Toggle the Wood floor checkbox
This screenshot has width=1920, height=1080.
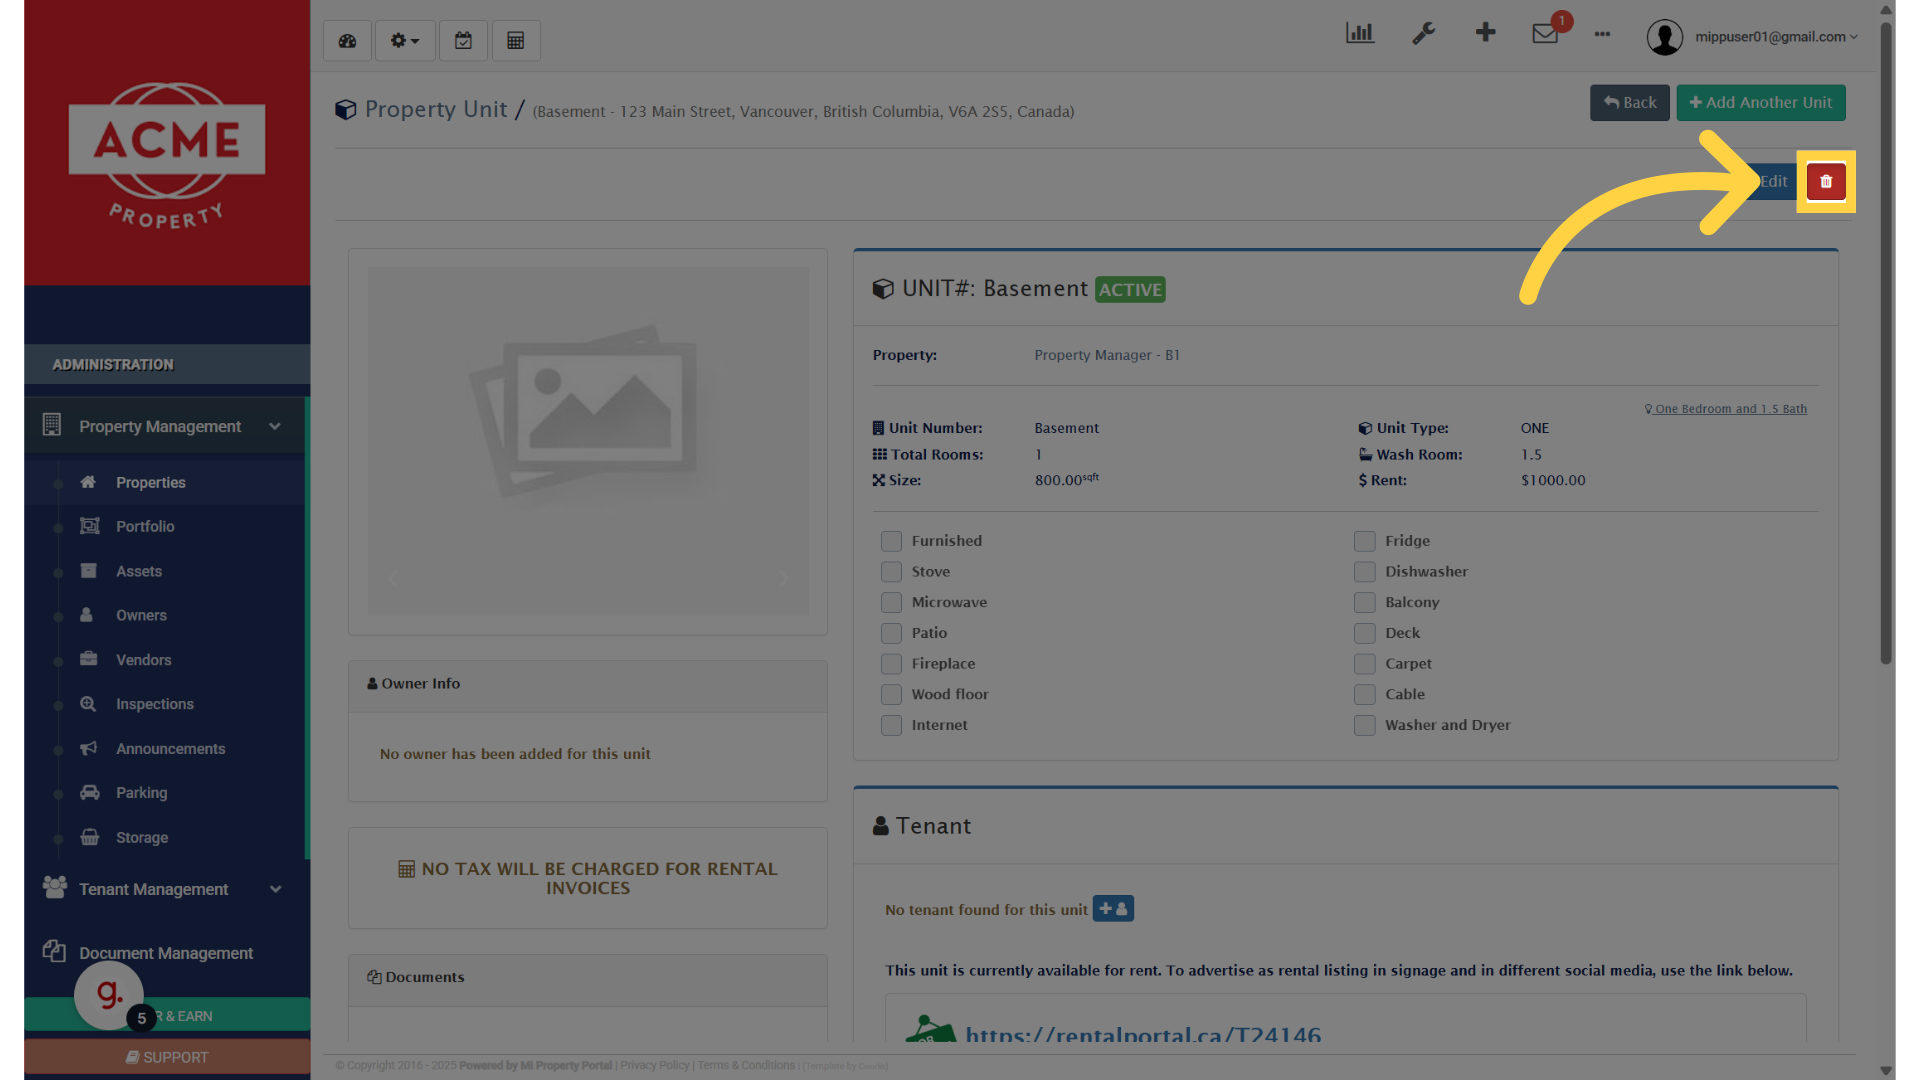click(x=891, y=695)
